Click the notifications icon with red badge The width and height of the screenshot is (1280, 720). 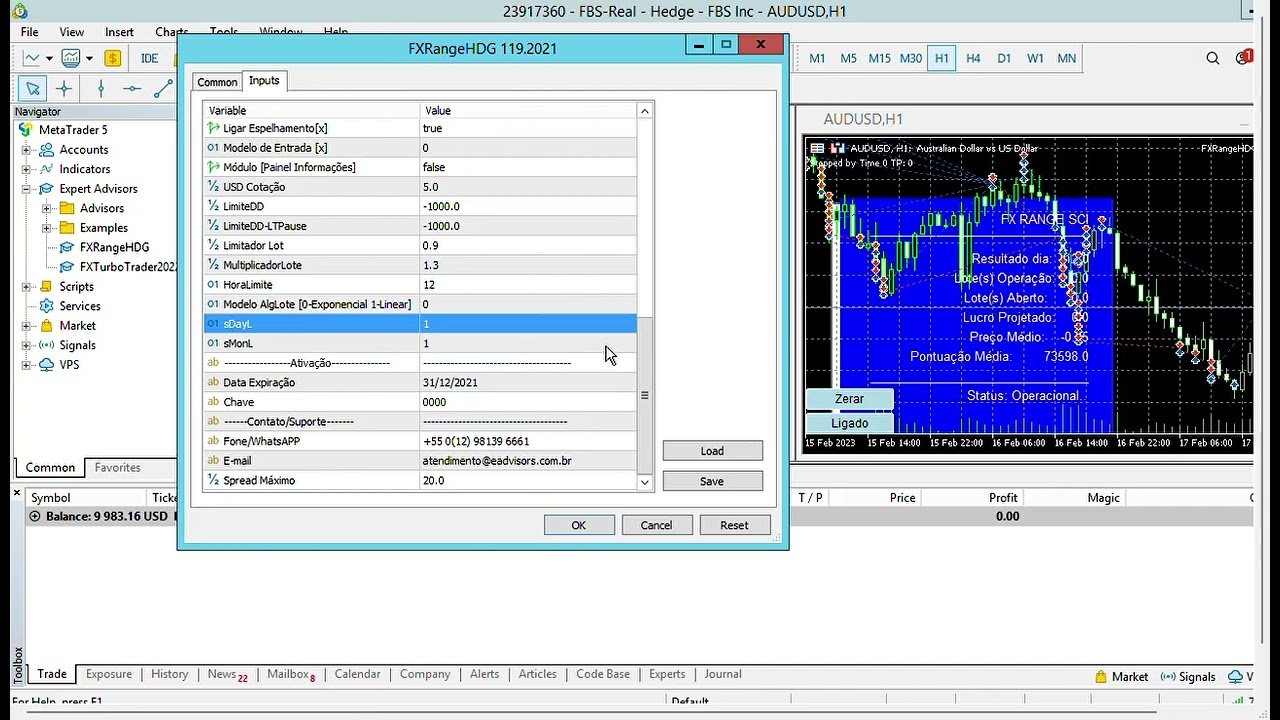click(1243, 58)
